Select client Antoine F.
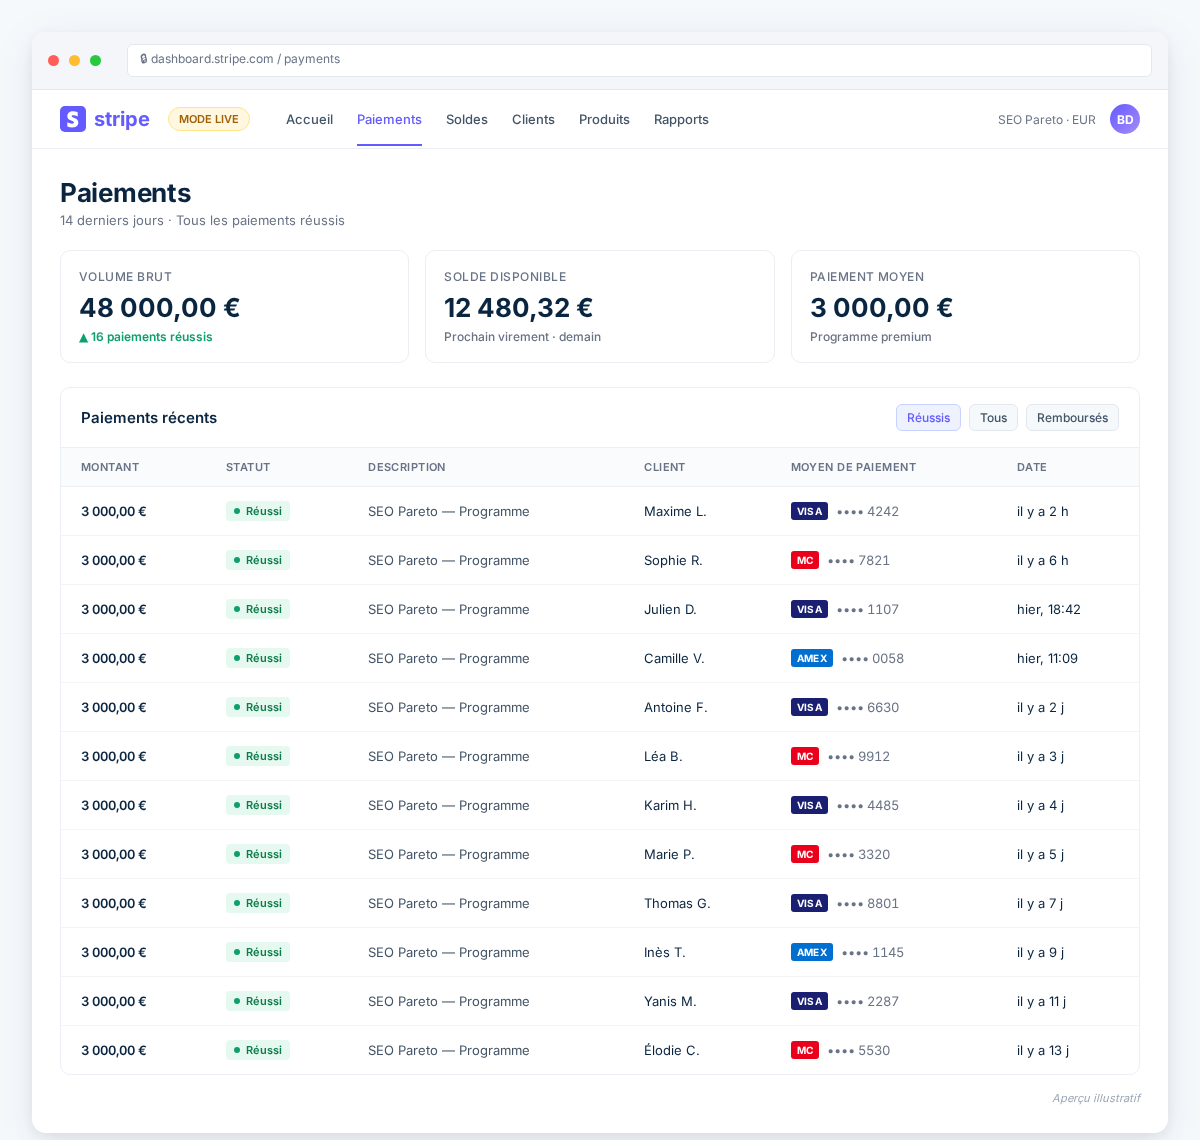 point(675,707)
